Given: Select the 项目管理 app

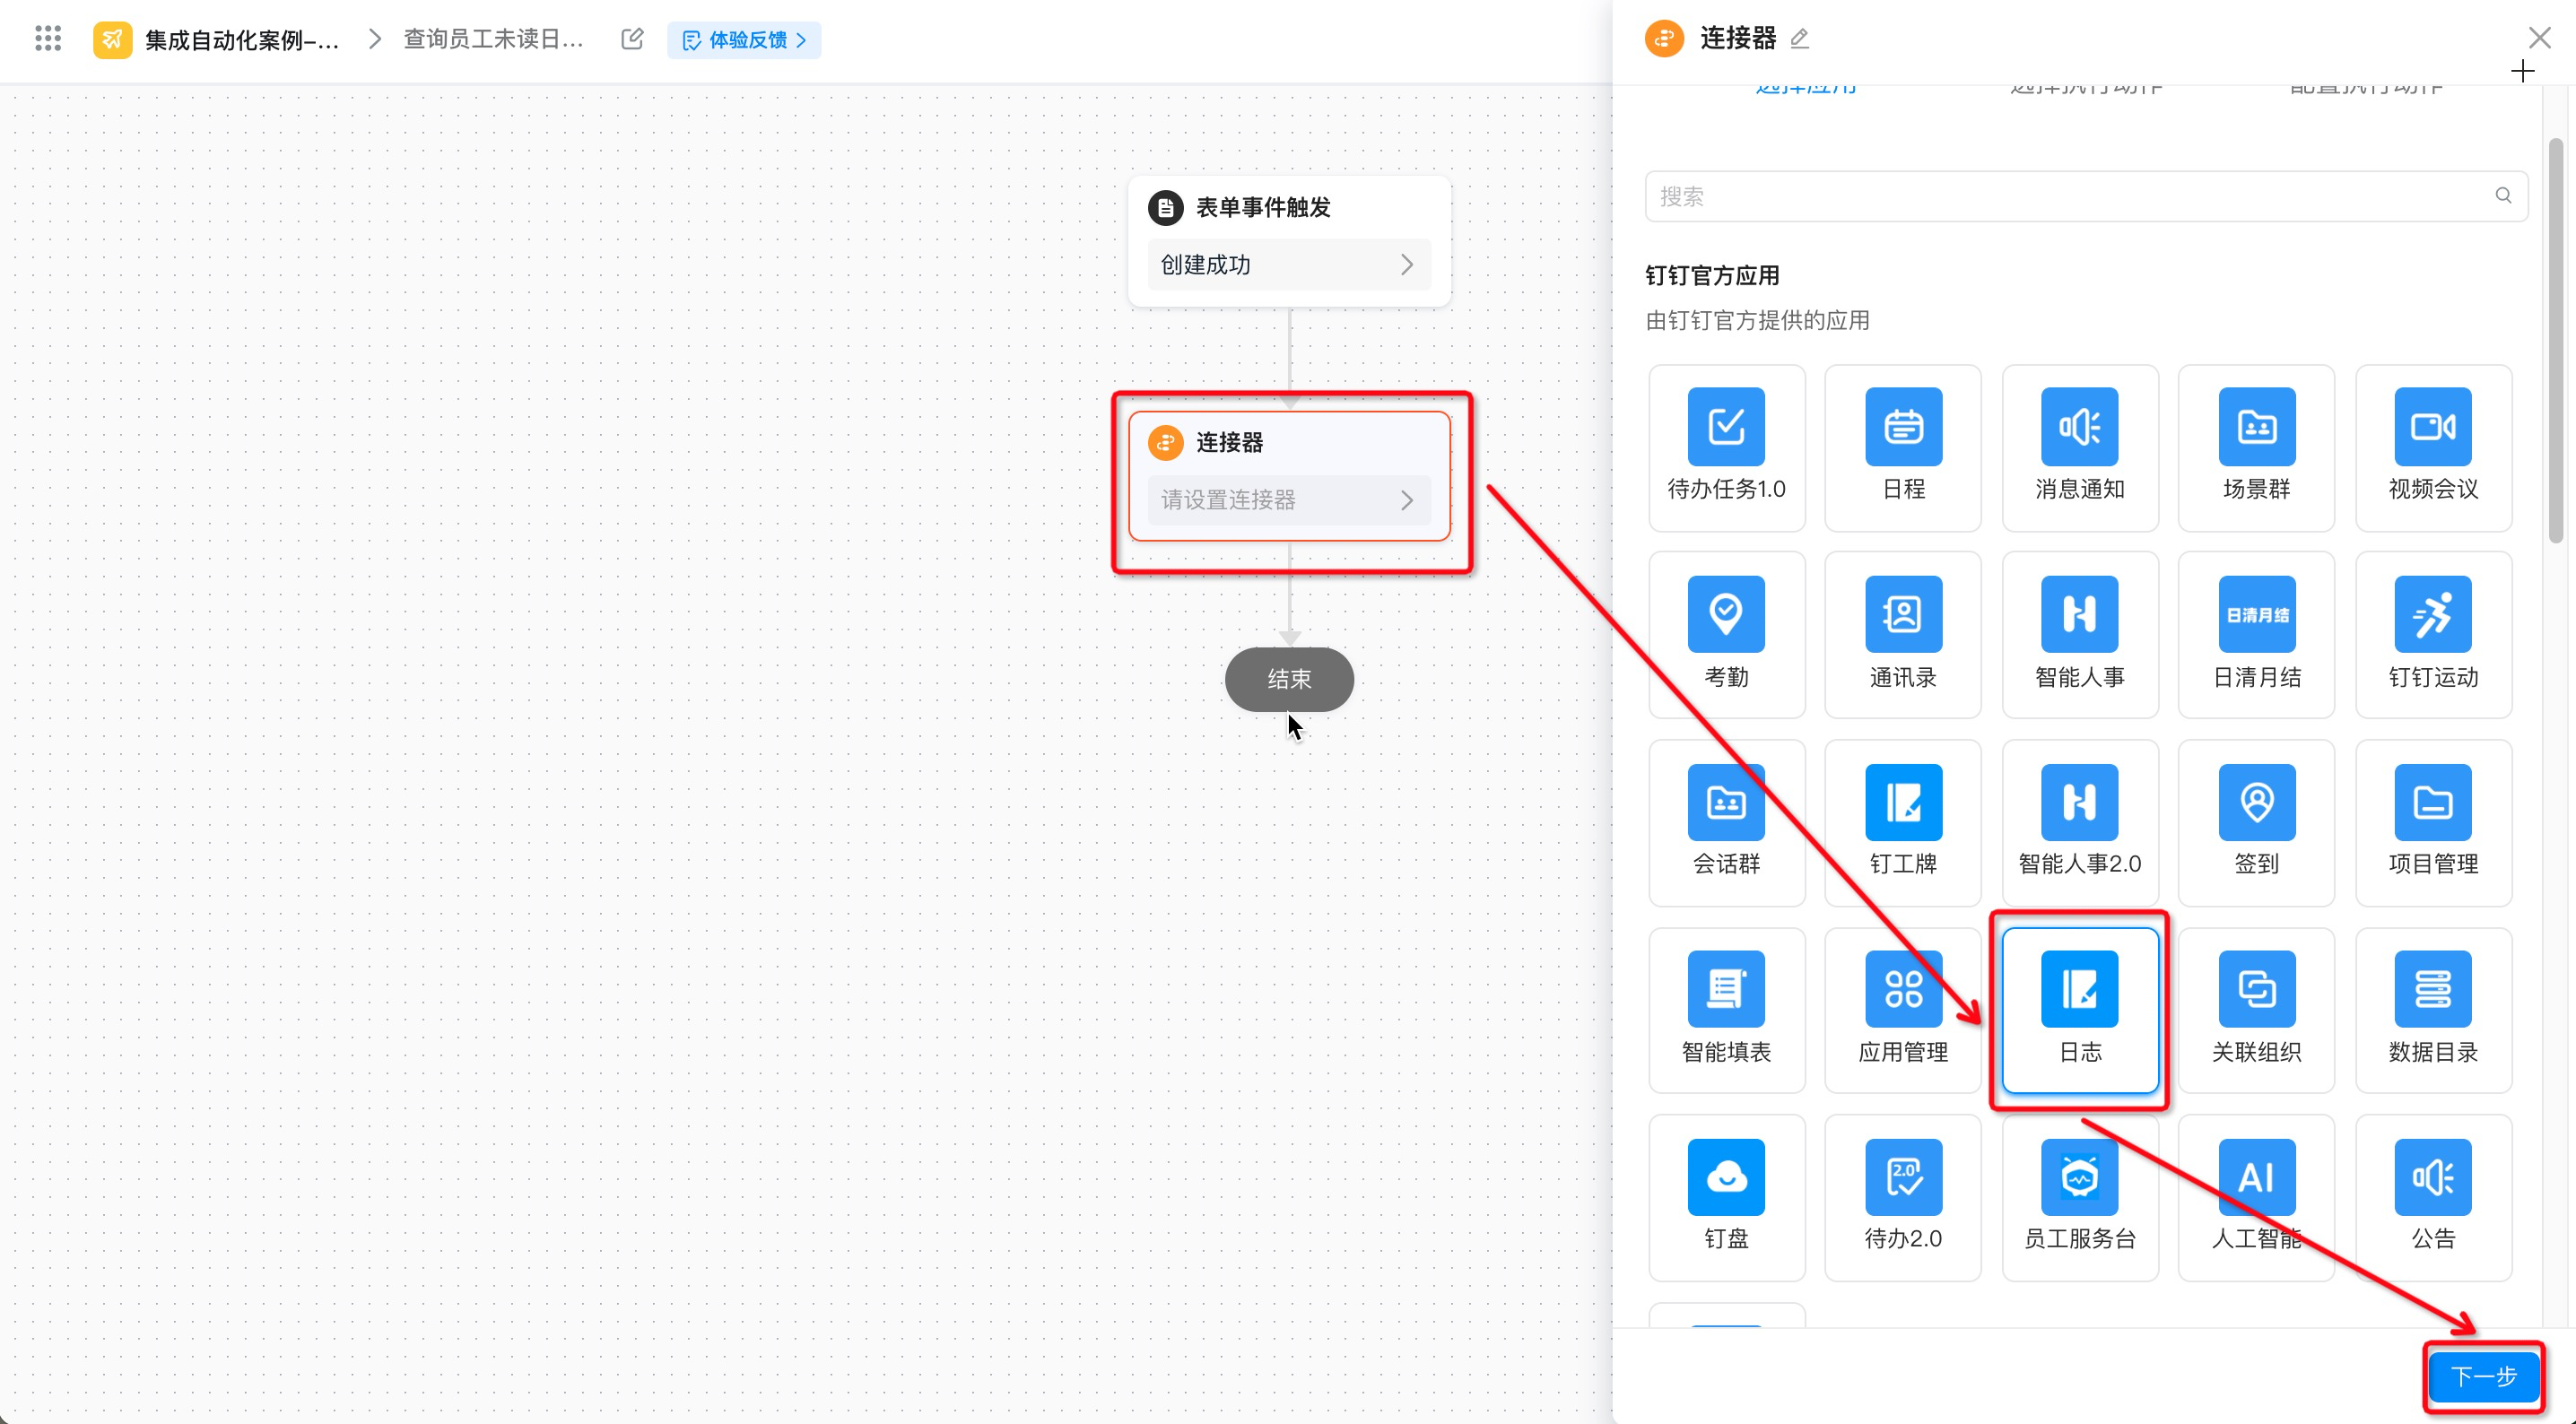Looking at the screenshot, I should point(2433,822).
